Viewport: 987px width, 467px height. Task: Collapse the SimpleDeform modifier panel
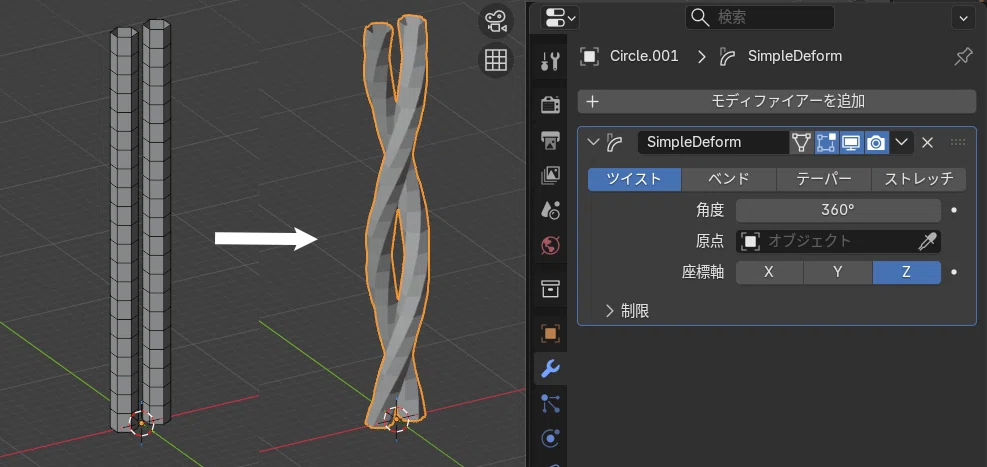click(592, 142)
